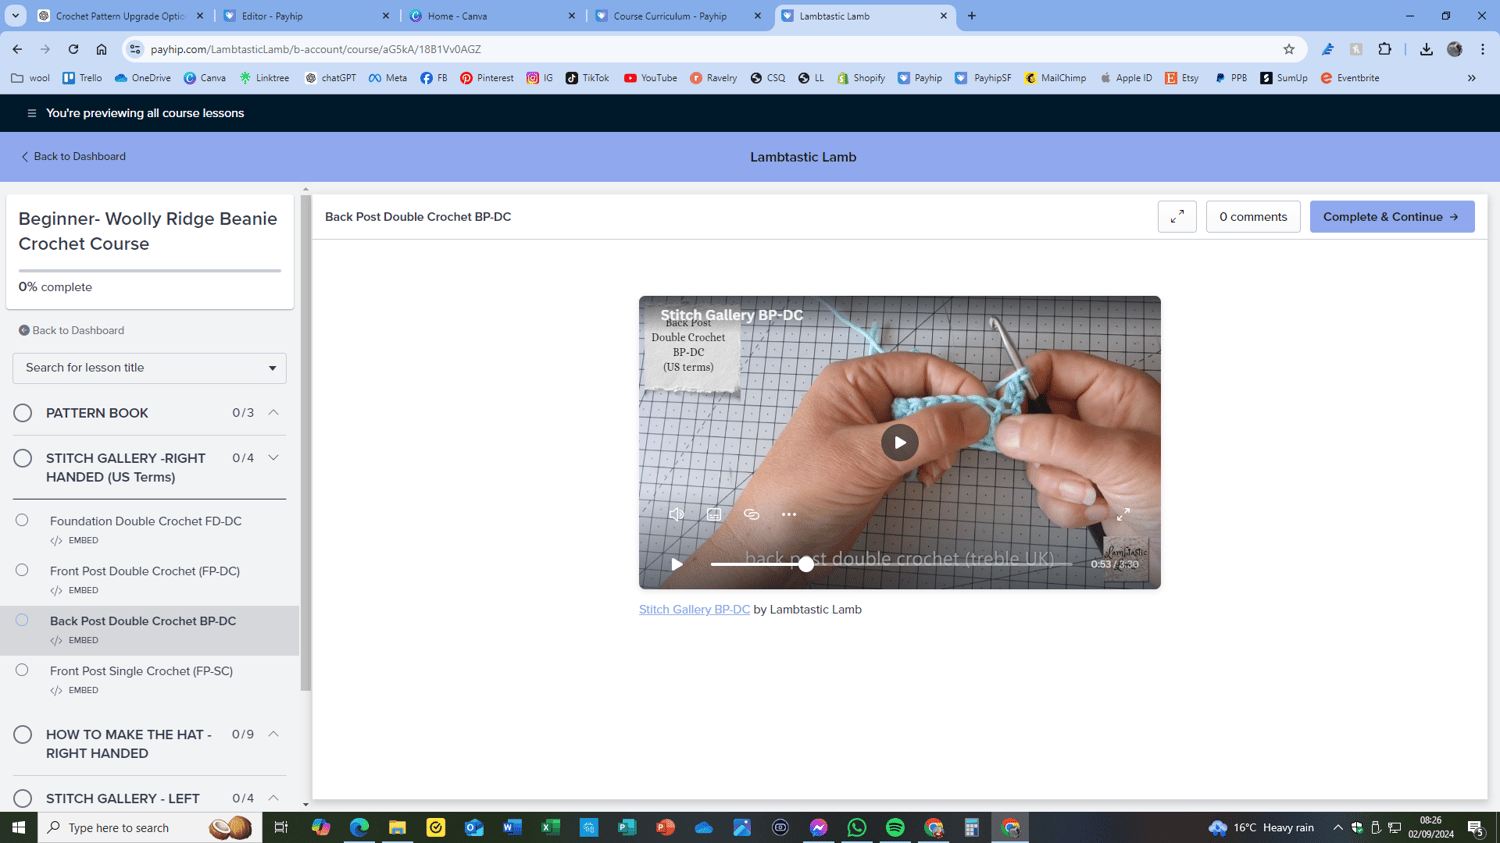Open browser downloads icon
Viewport: 1500px width, 843px height.
pyautogui.click(x=1426, y=49)
